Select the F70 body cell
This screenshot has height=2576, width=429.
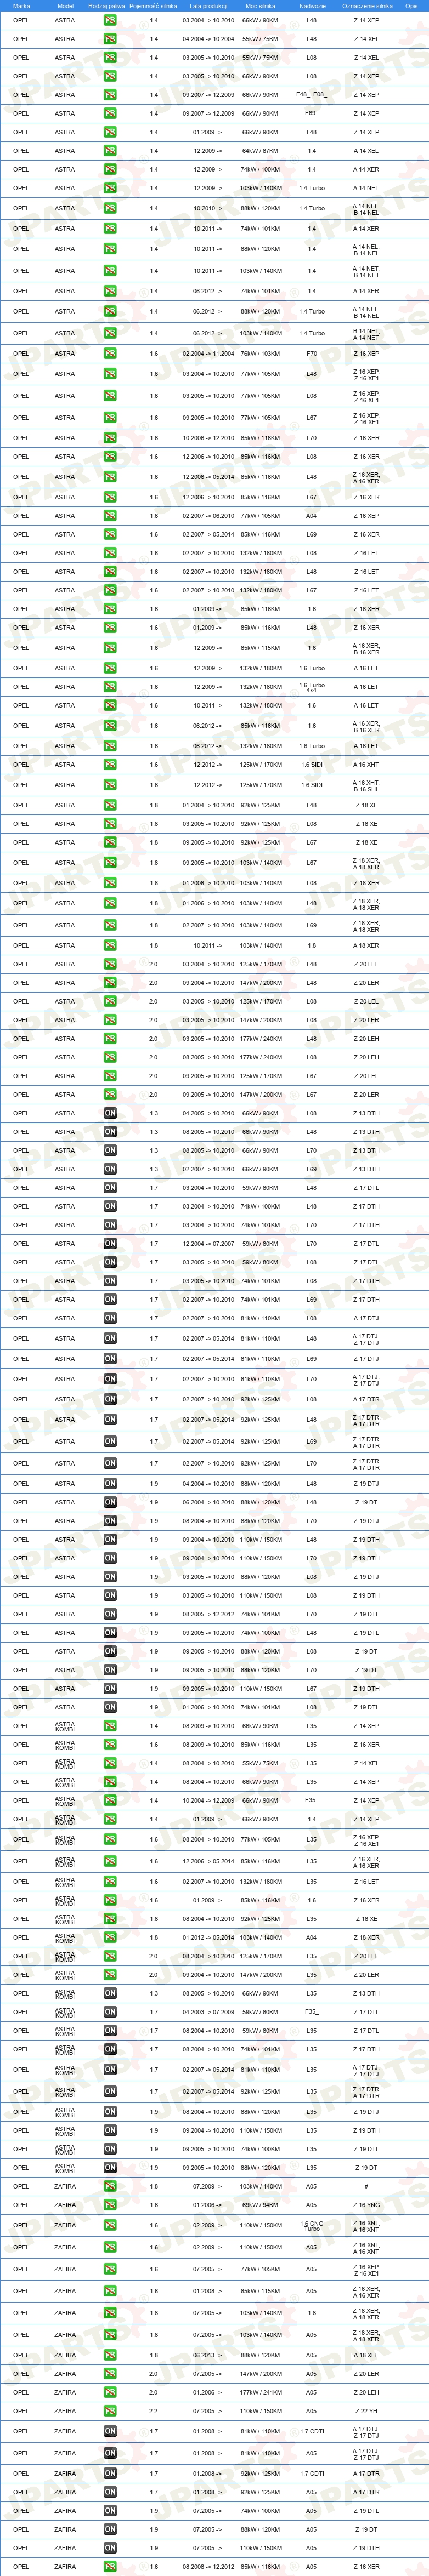(x=312, y=353)
